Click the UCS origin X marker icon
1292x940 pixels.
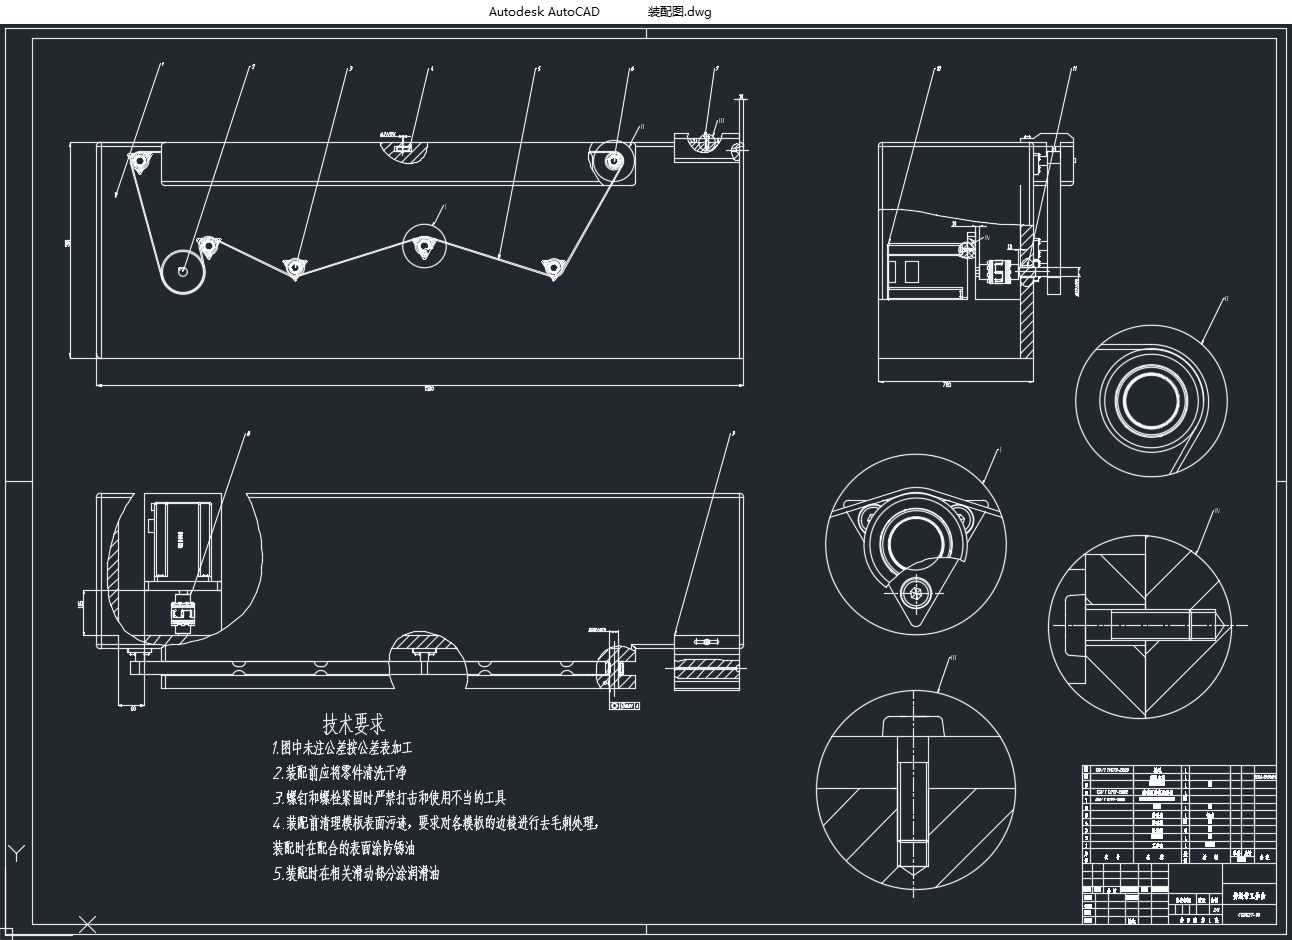[x=88, y=922]
